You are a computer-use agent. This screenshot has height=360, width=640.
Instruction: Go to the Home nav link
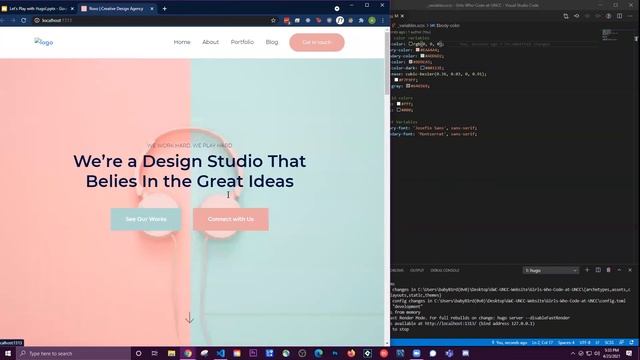pyautogui.click(x=182, y=42)
